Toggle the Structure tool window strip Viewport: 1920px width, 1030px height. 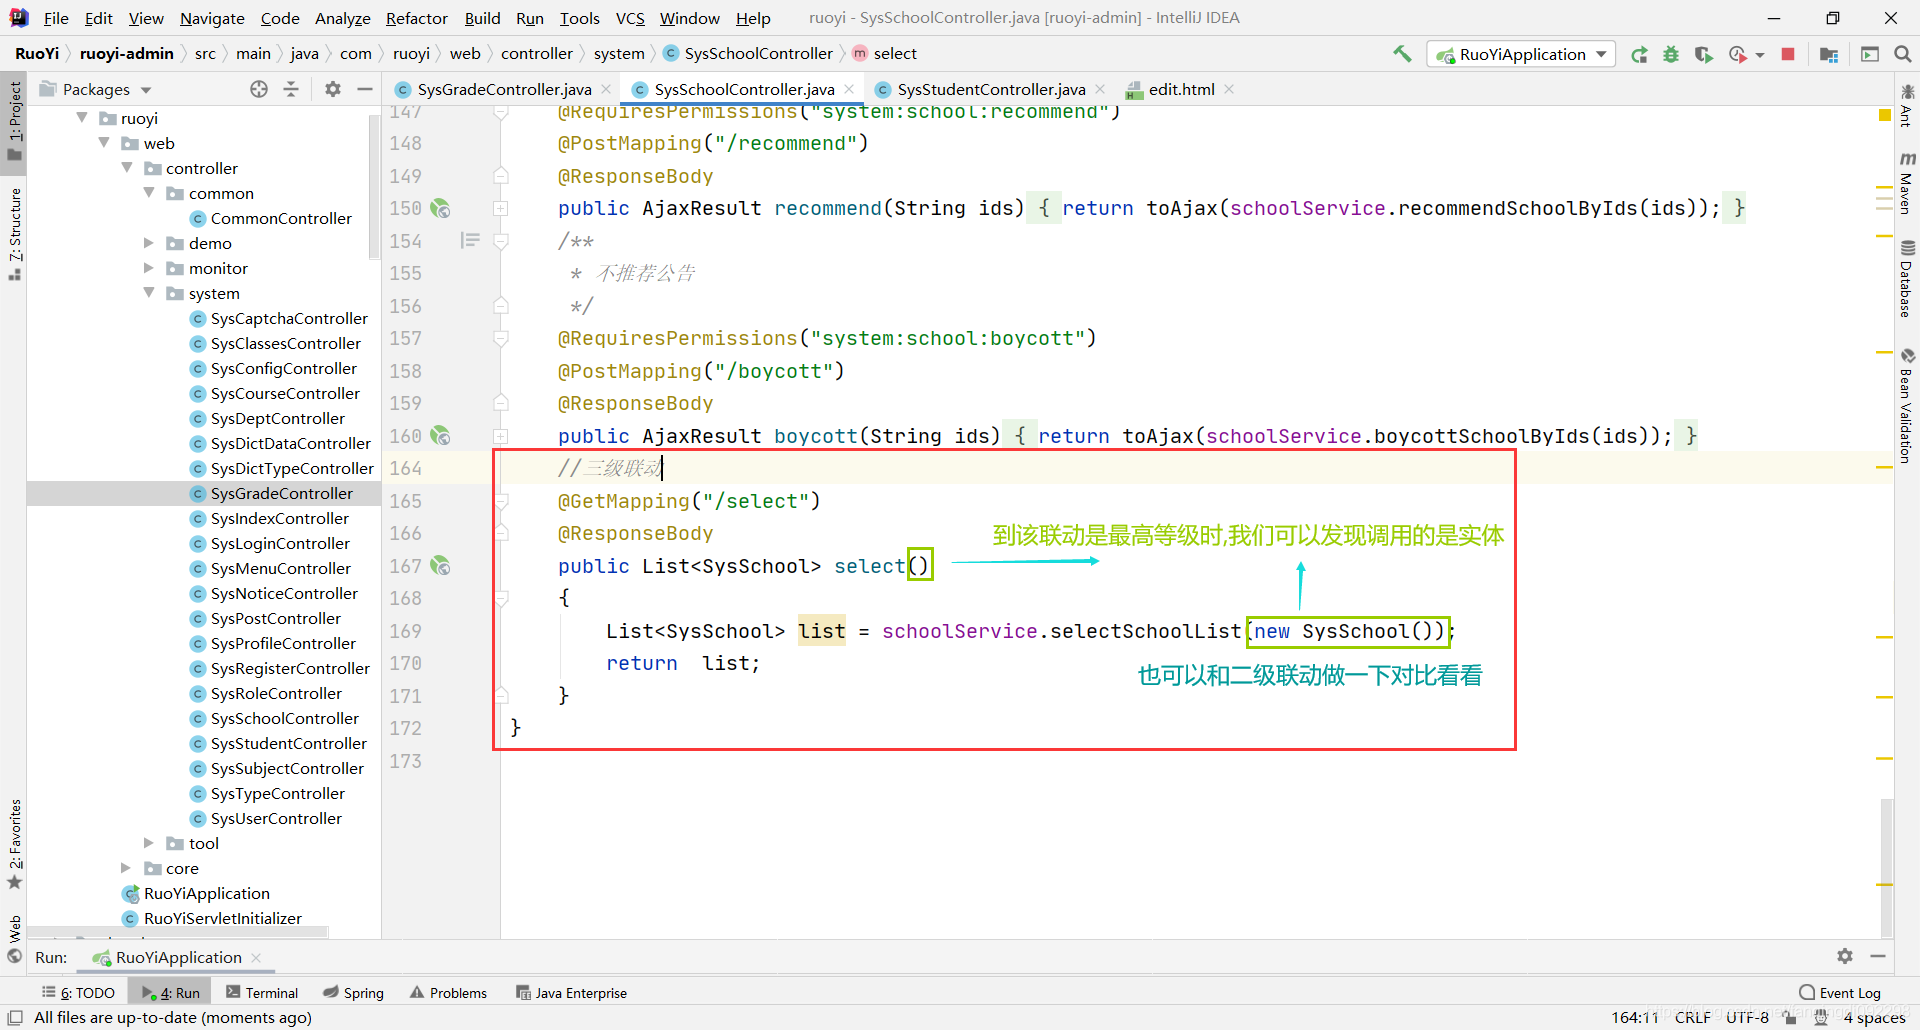[14, 233]
